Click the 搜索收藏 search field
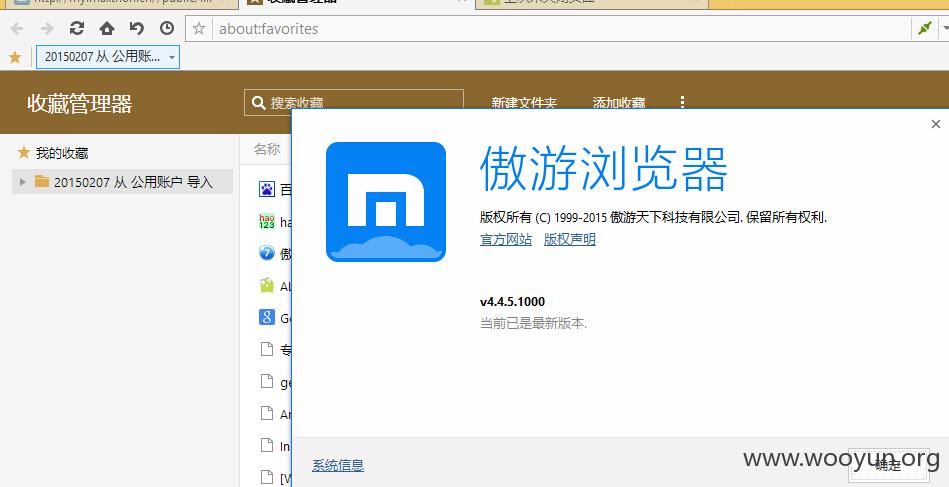 (353, 103)
